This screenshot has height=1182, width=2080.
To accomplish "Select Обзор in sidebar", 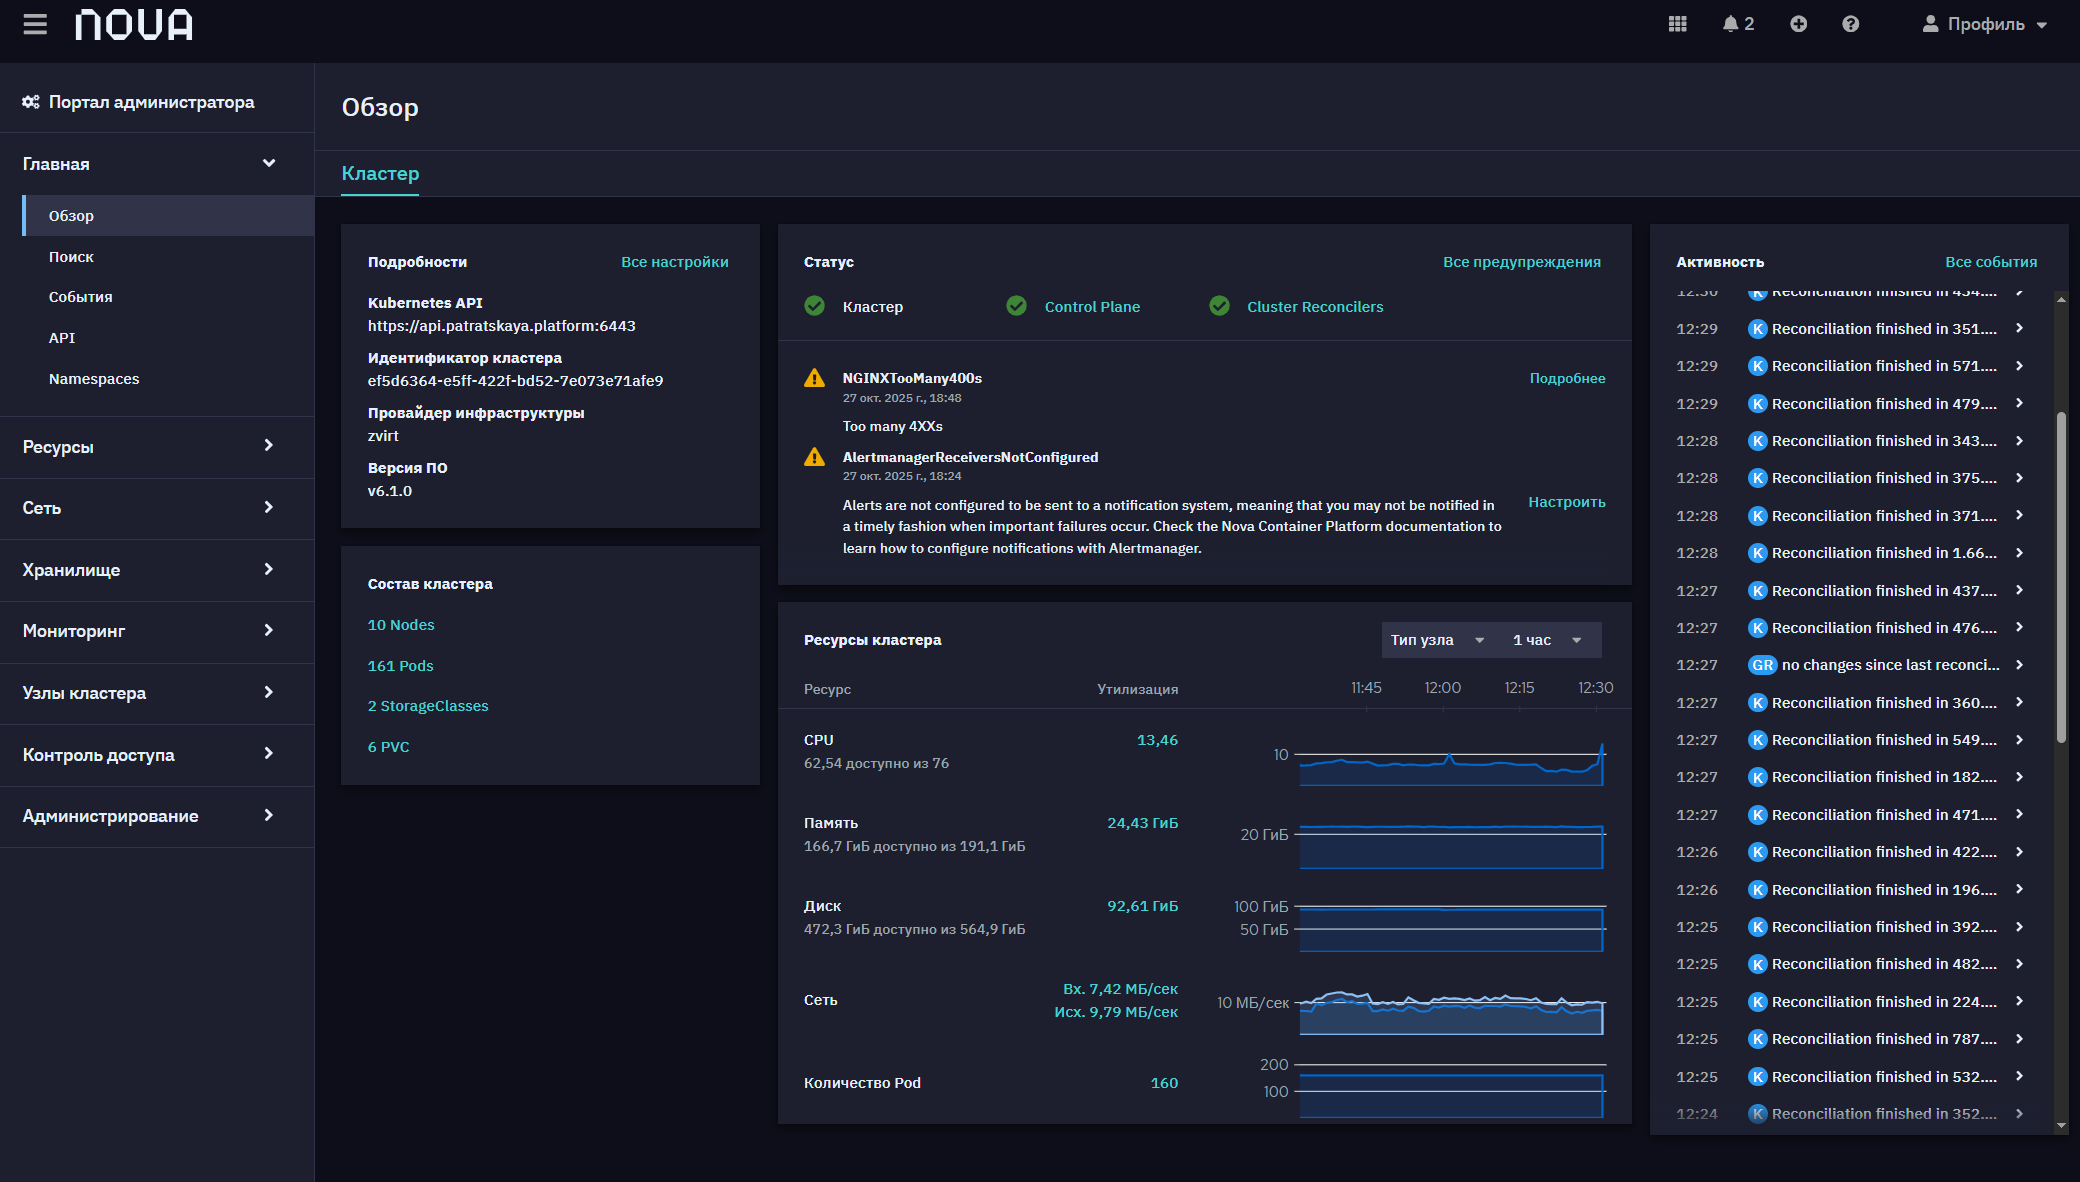I will [168, 216].
